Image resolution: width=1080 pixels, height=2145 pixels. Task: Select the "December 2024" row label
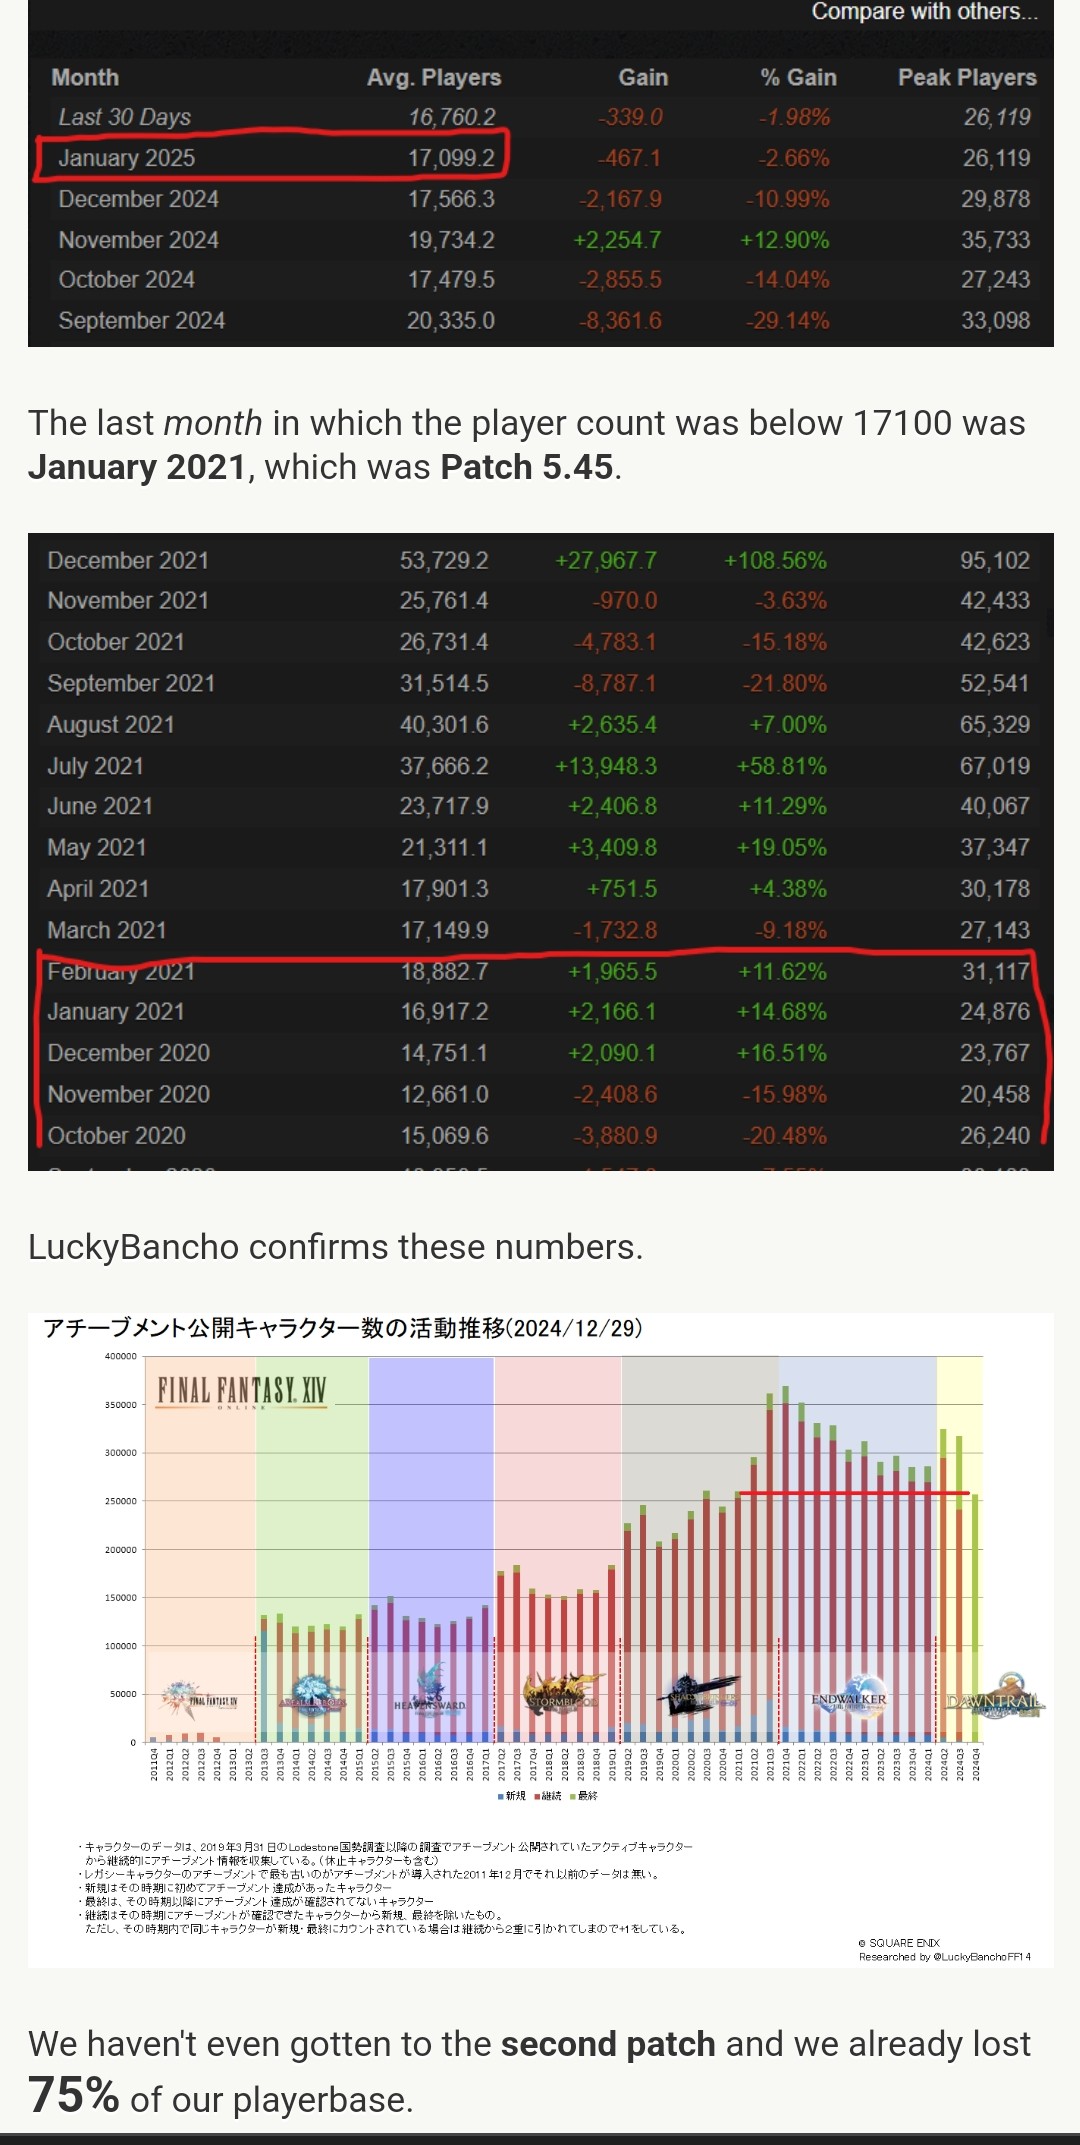138,199
